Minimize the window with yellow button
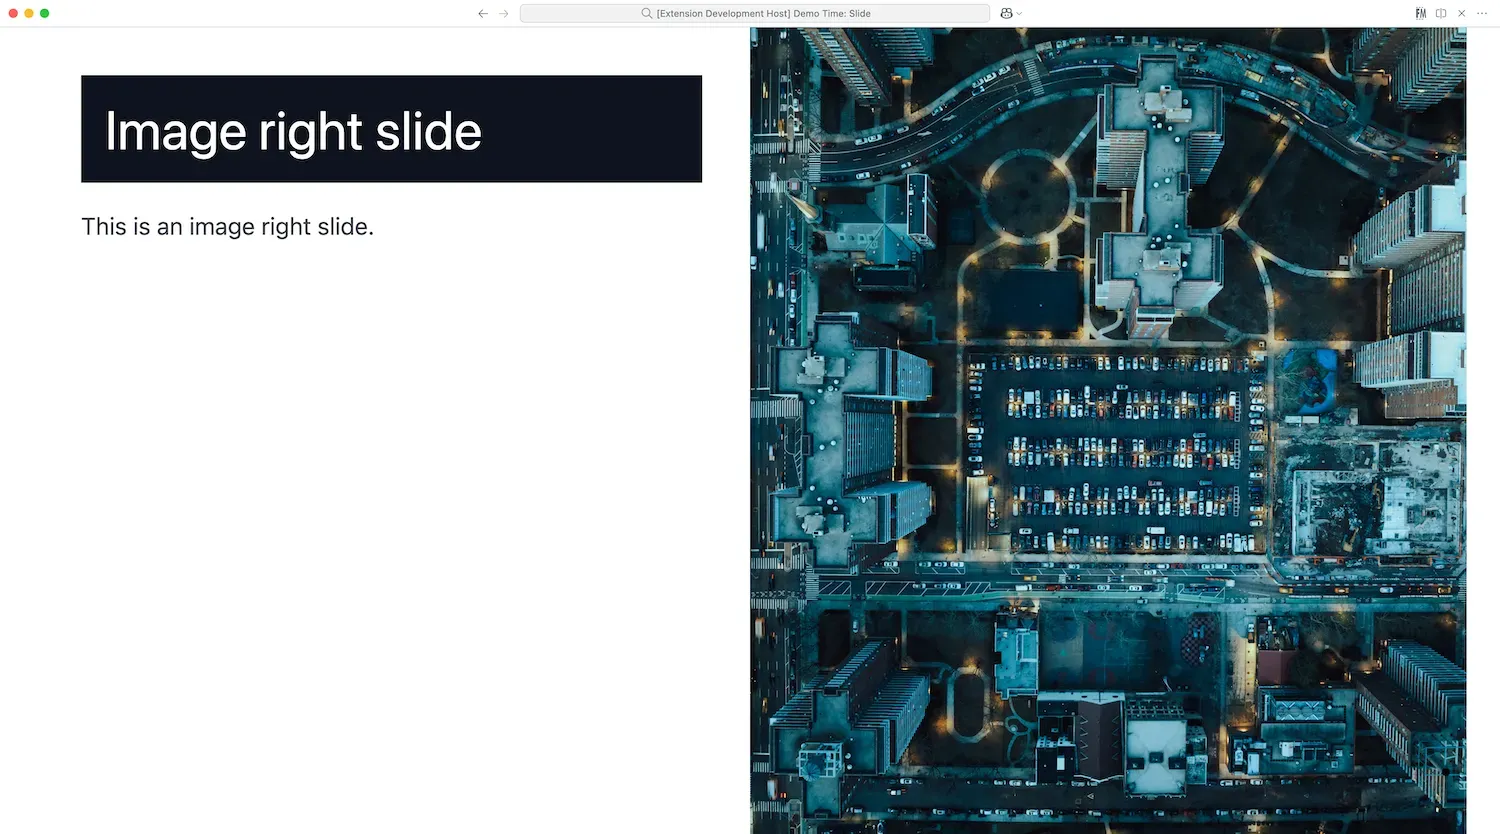This screenshot has width=1500, height=834. 29,13
